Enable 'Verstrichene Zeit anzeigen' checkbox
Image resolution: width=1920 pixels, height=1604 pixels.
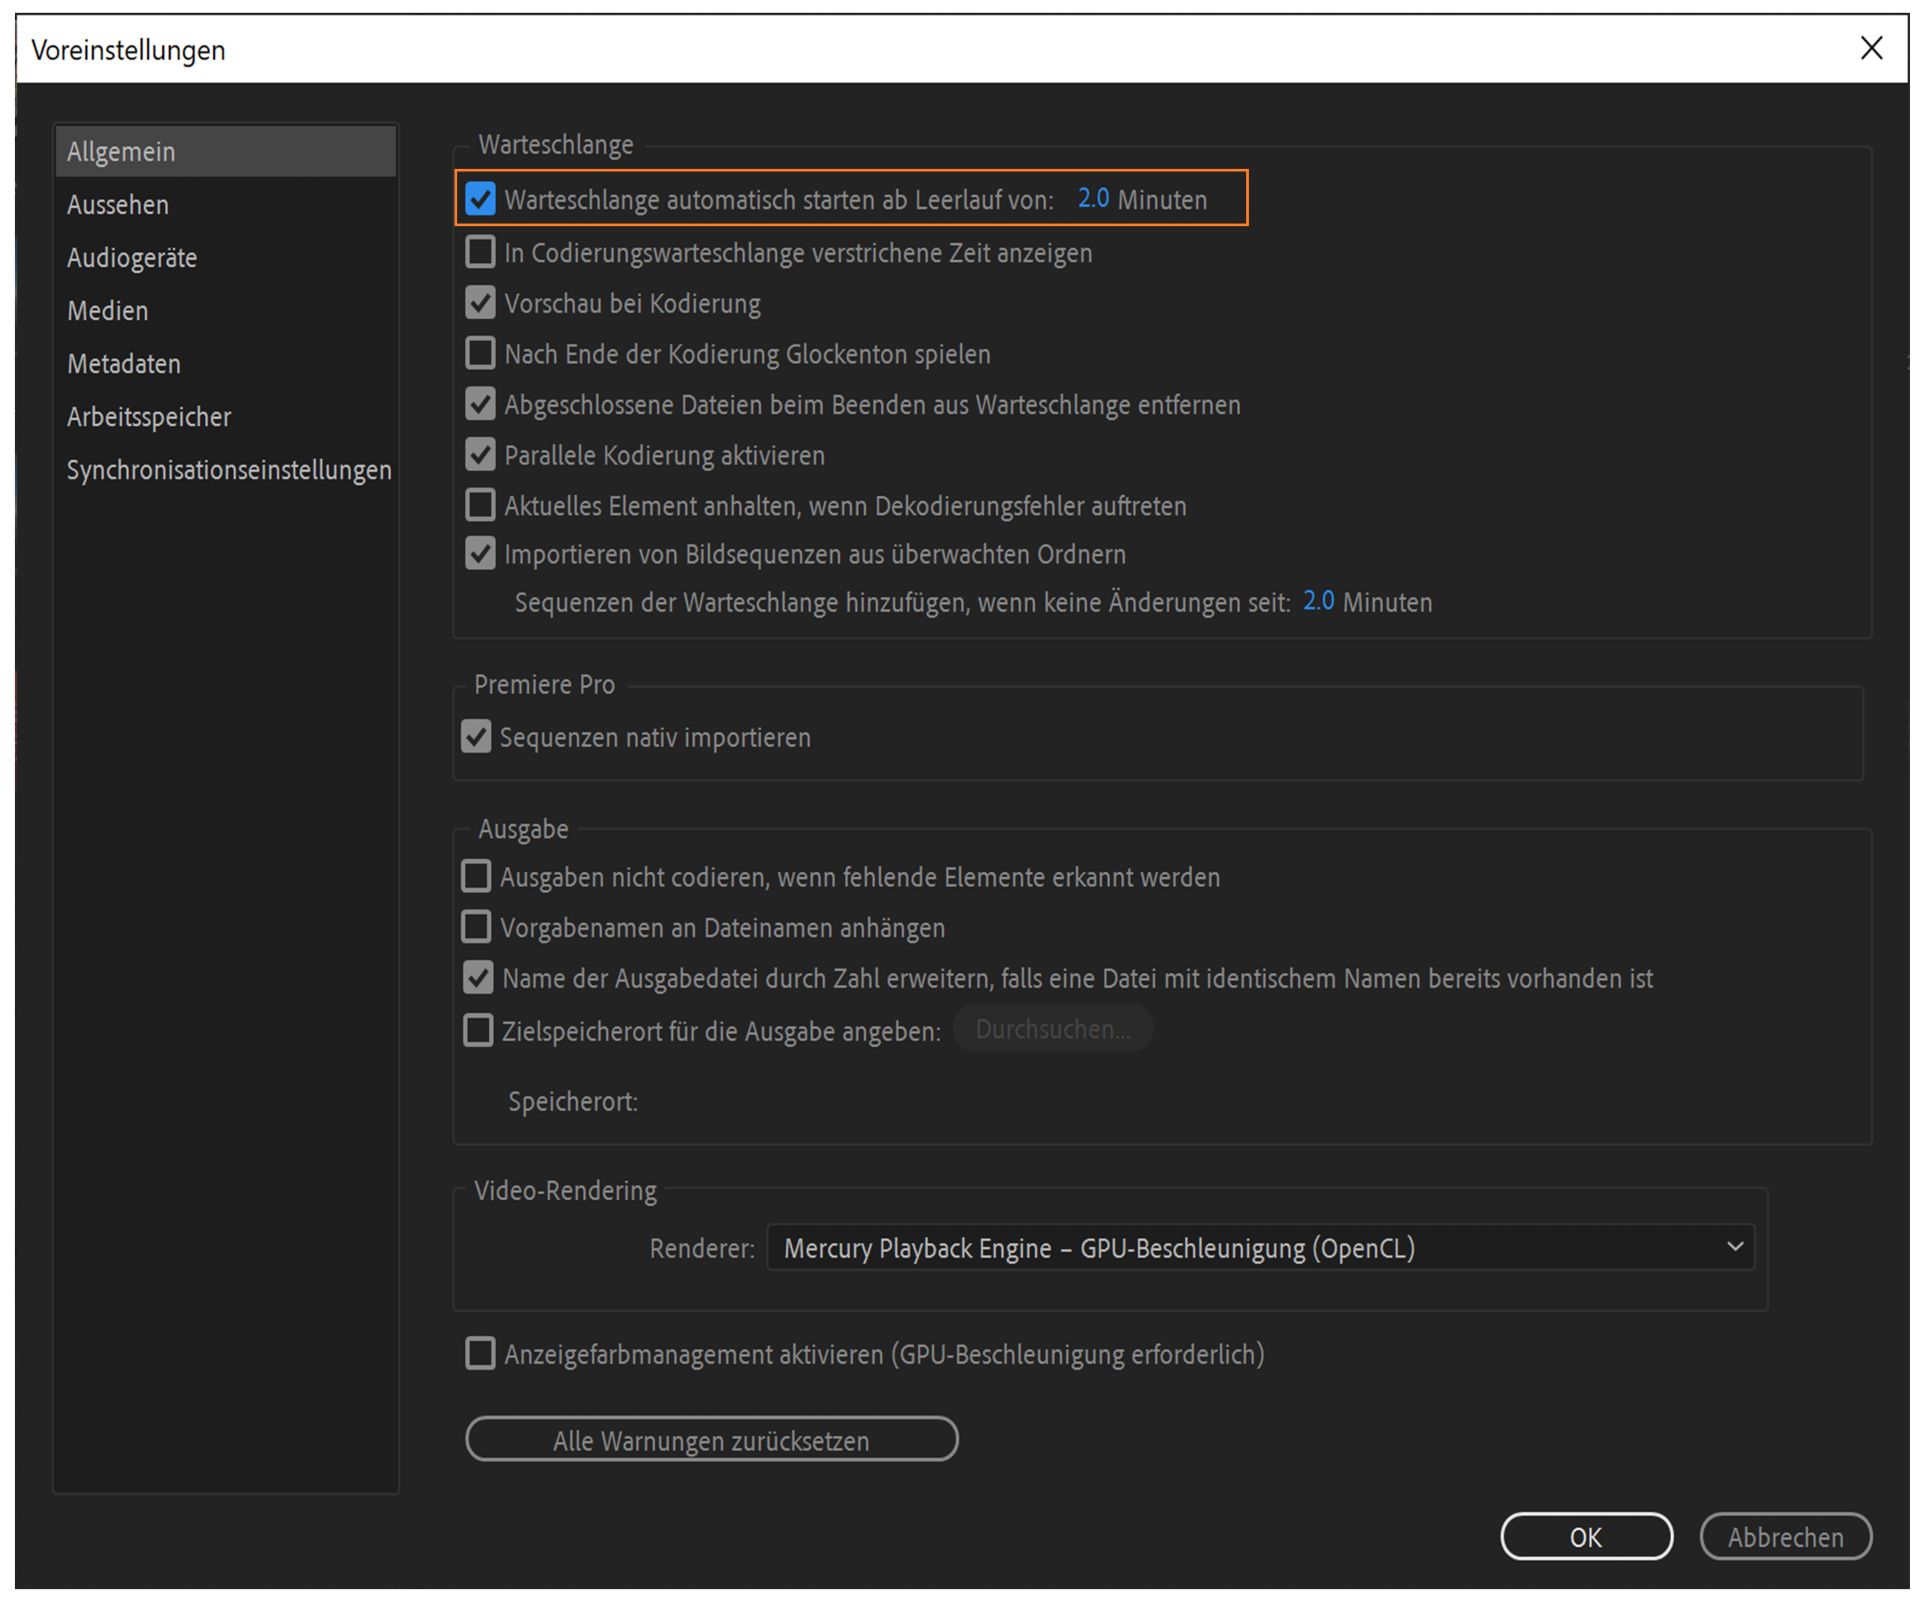[480, 252]
